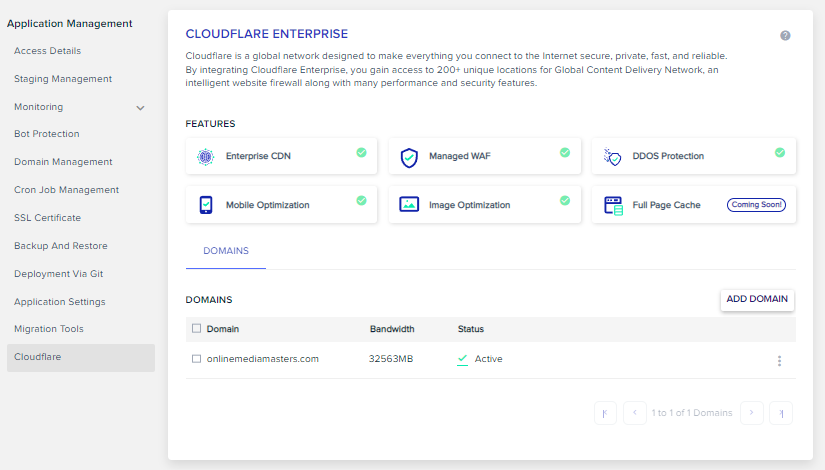The height and width of the screenshot is (470, 825).
Task: Go to next page of domains
Action: tap(752, 412)
